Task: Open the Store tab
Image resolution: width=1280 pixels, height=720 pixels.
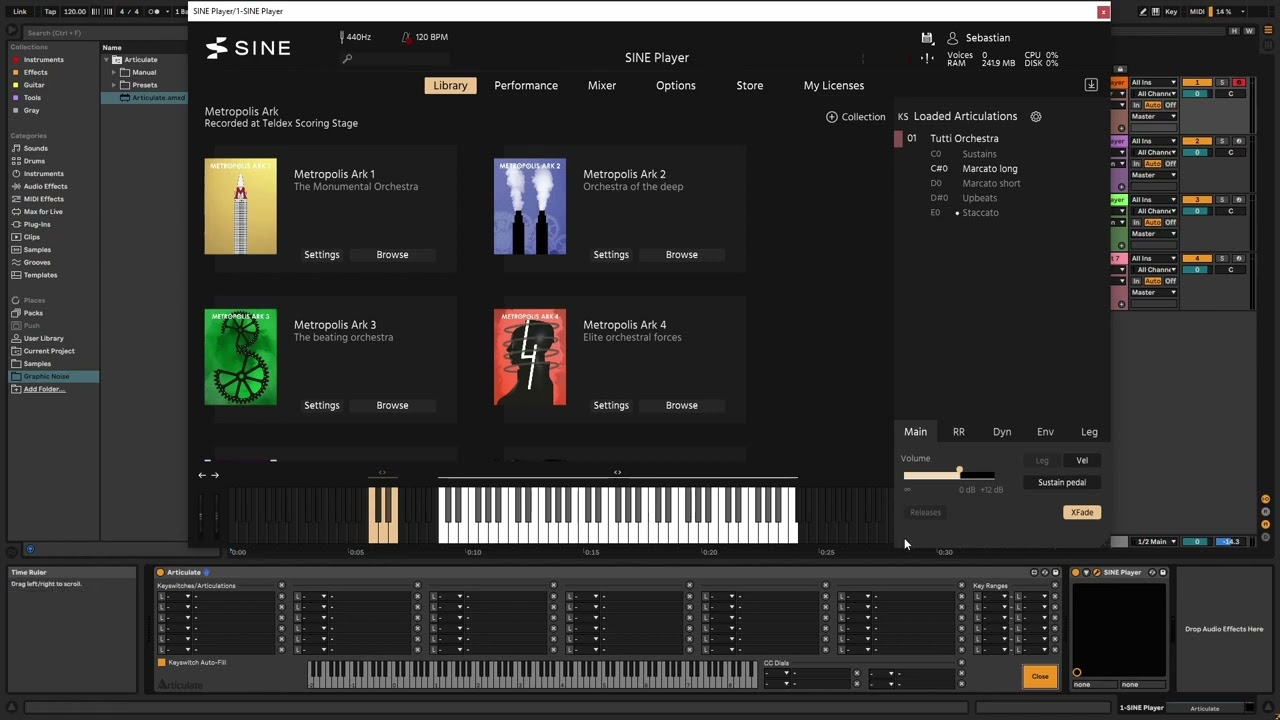Action: pyautogui.click(x=750, y=86)
